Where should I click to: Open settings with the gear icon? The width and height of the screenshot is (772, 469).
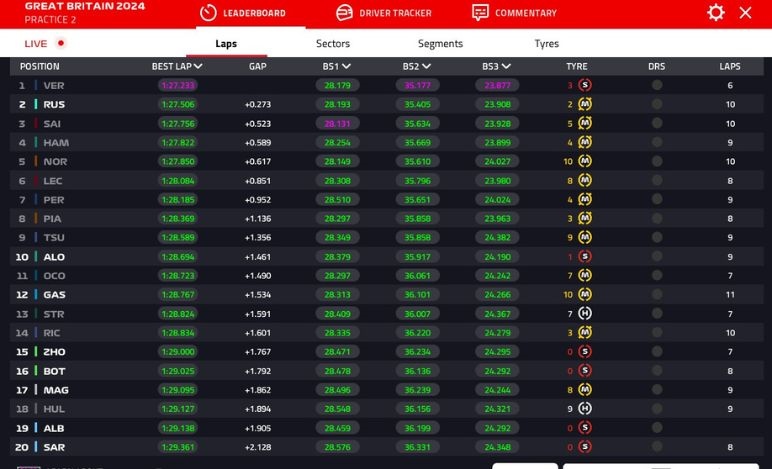coord(715,13)
